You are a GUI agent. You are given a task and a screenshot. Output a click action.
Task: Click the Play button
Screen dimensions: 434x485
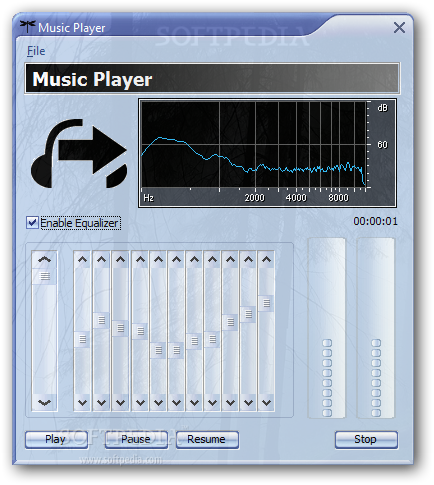[x=56, y=440]
